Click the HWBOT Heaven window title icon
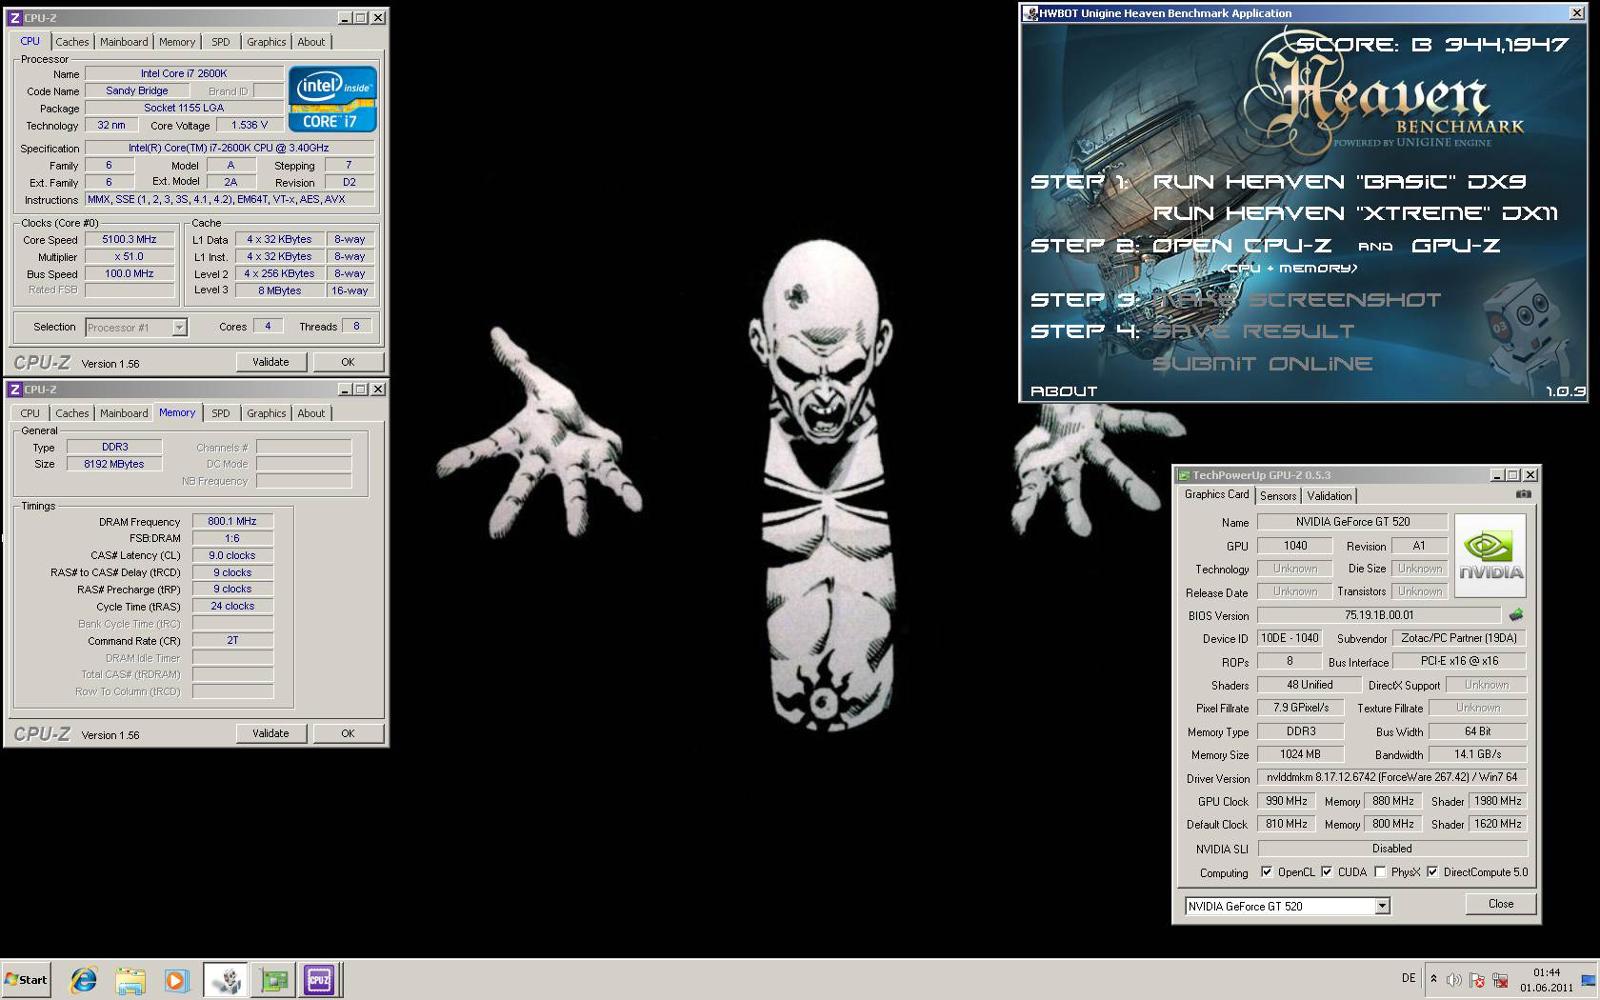1600x1000 pixels. pyautogui.click(x=1031, y=13)
